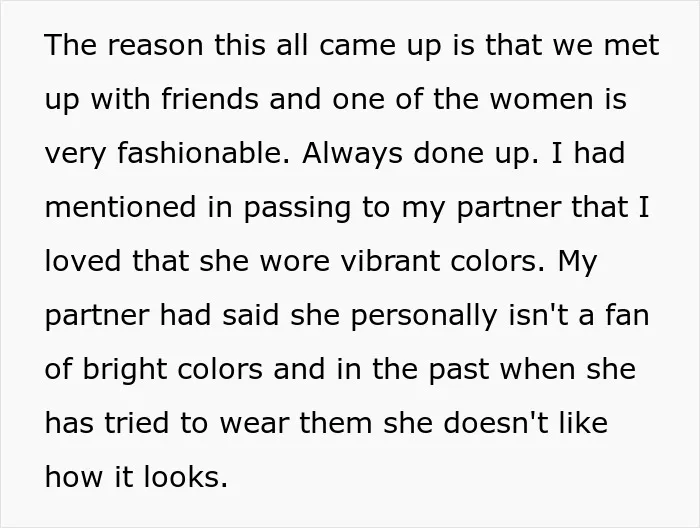Place cursor on the word "personally"
The width and height of the screenshot is (700, 528).
[424, 316]
